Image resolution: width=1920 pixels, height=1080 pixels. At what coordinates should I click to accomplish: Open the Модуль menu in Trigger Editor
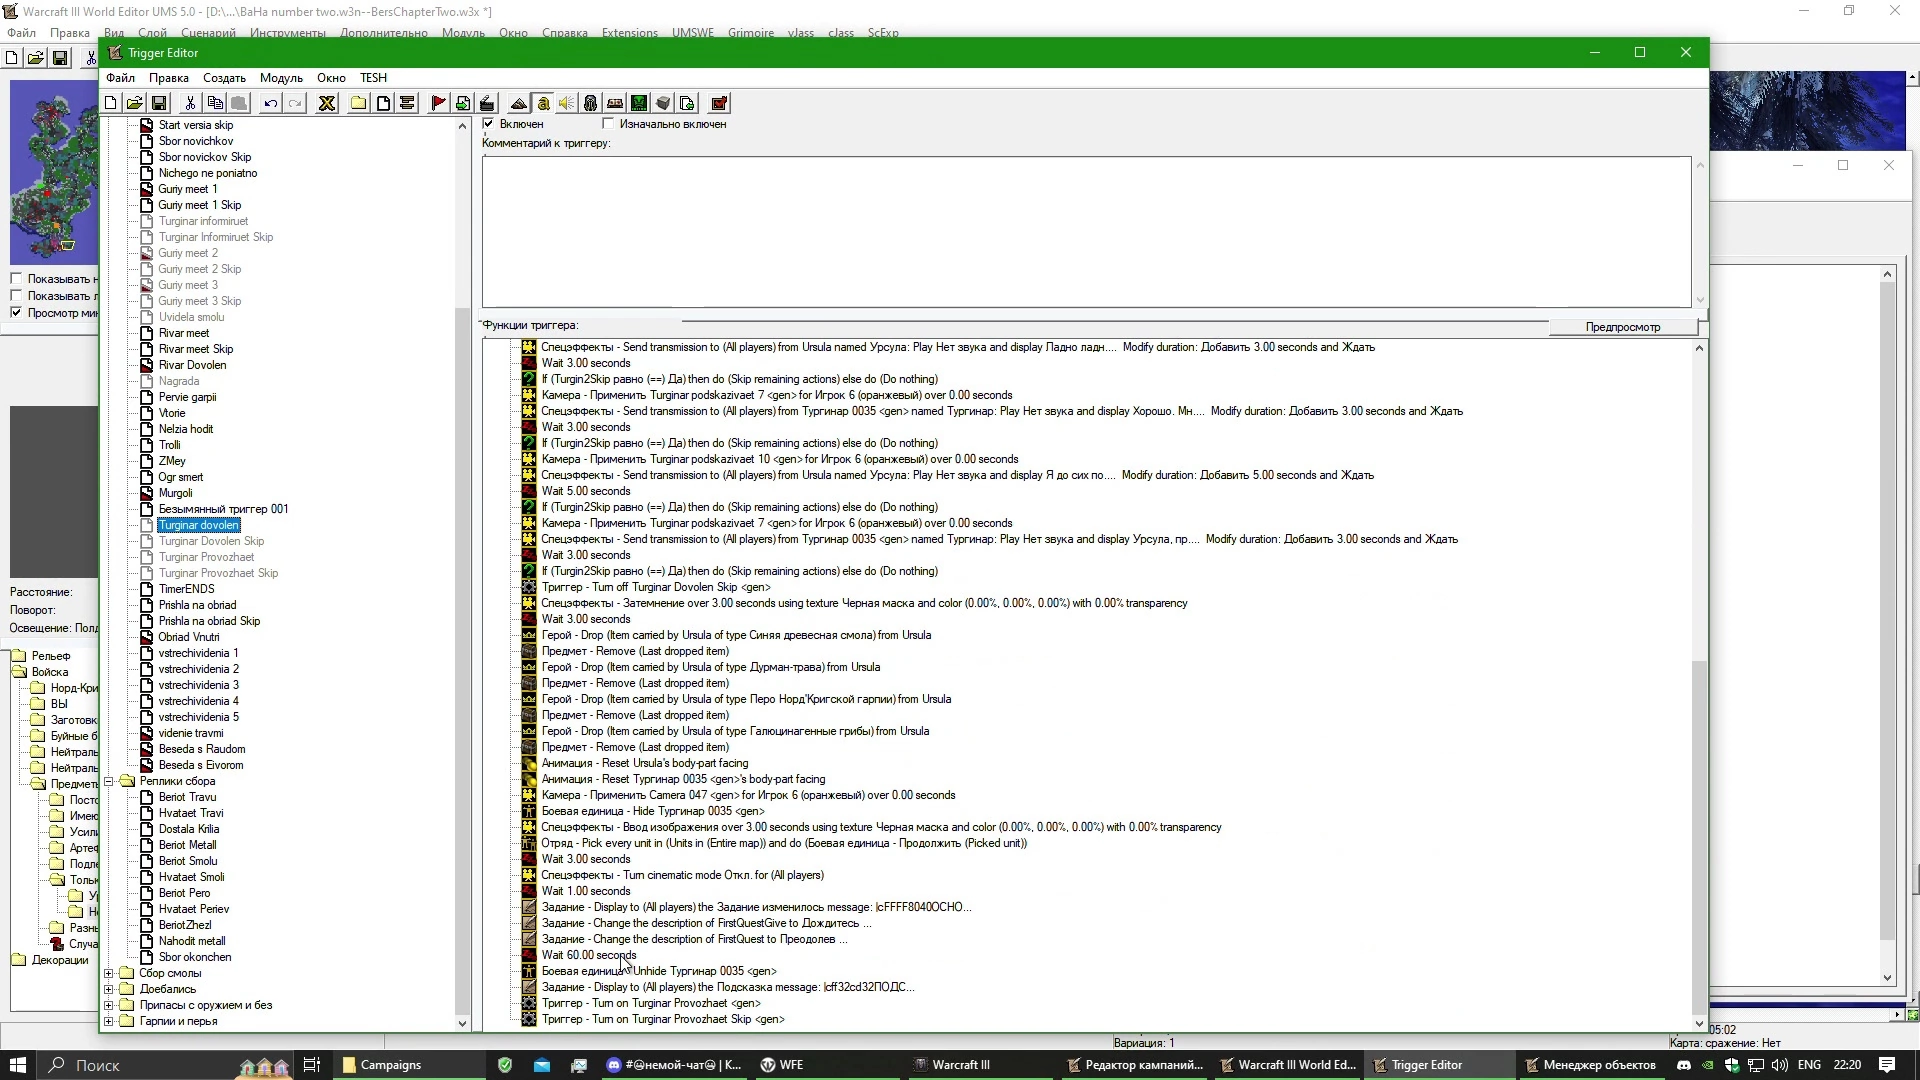point(281,78)
